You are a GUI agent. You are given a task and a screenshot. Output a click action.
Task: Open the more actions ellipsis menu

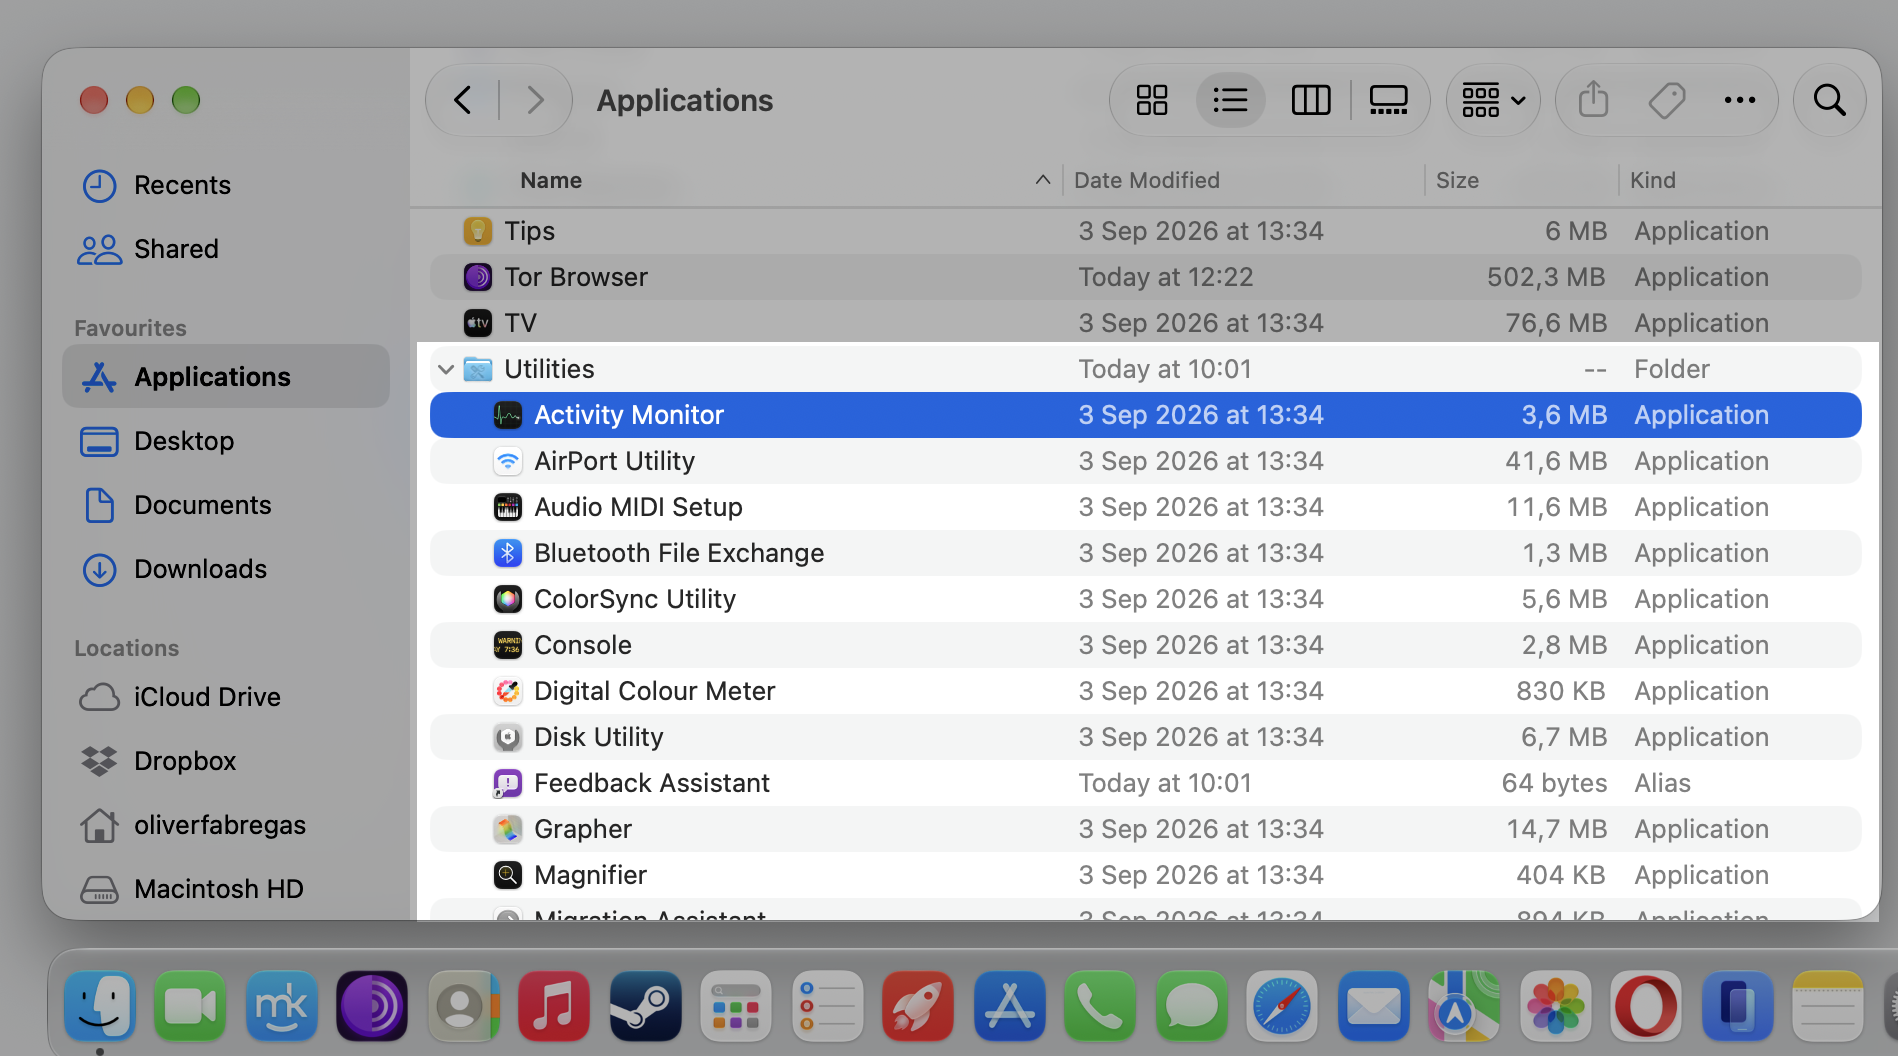click(x=1740, y=100)
